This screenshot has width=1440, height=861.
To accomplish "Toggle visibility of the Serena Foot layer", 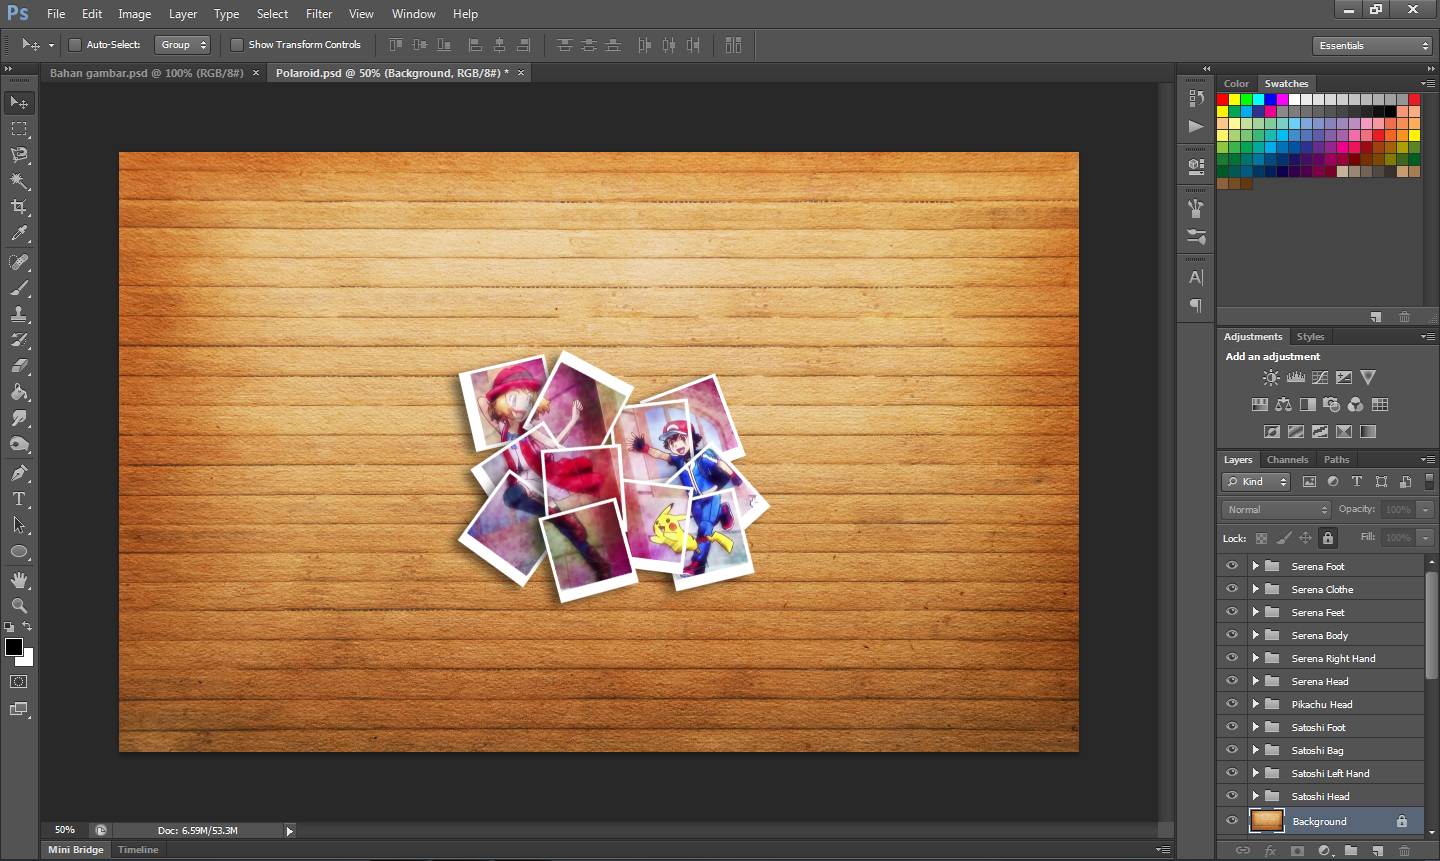I will point(1231,565).
